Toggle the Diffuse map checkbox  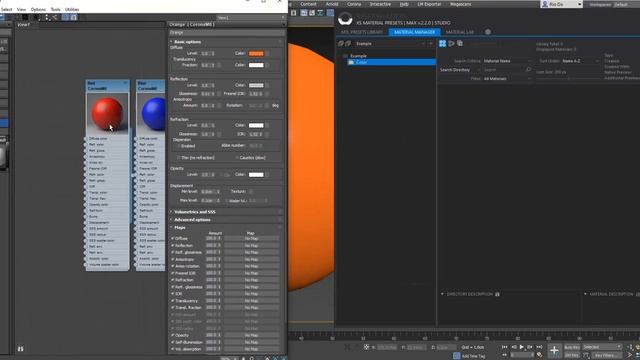click(x=173, y=238)
